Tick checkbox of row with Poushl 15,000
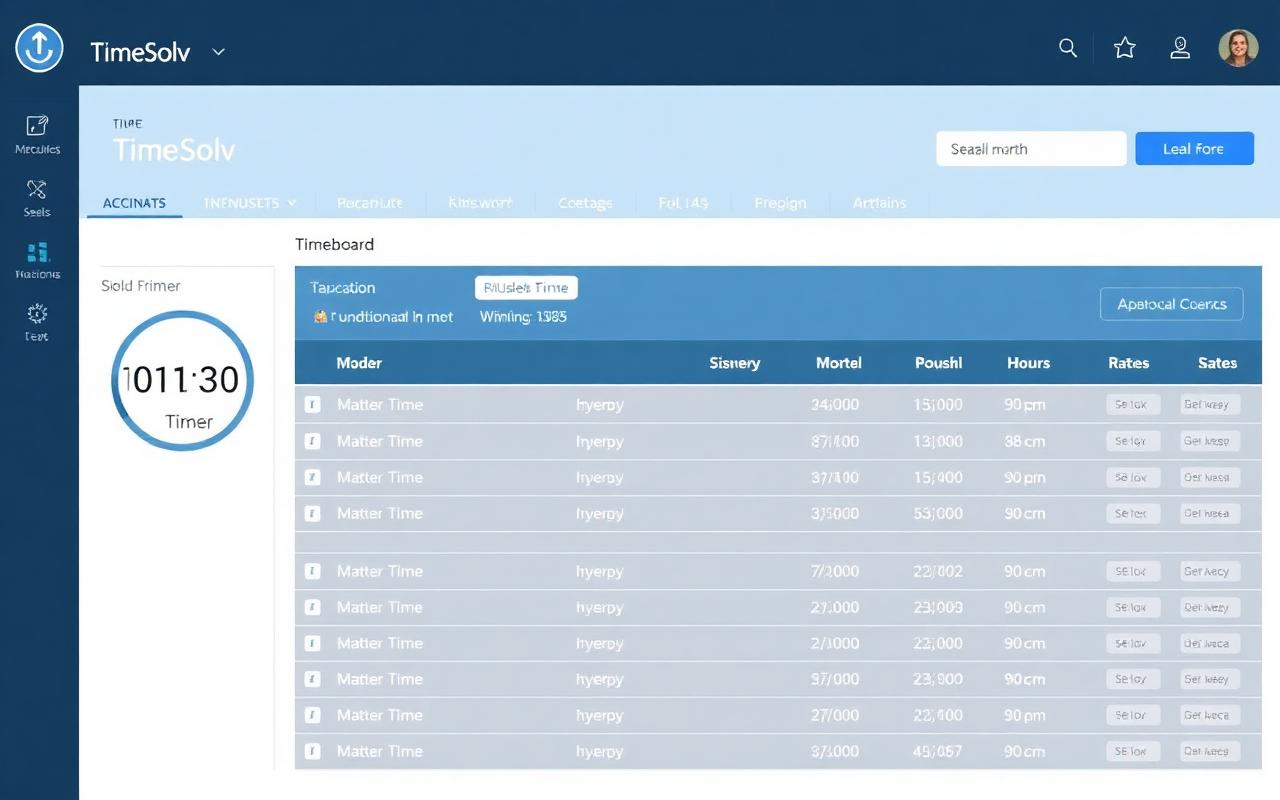 312,405
